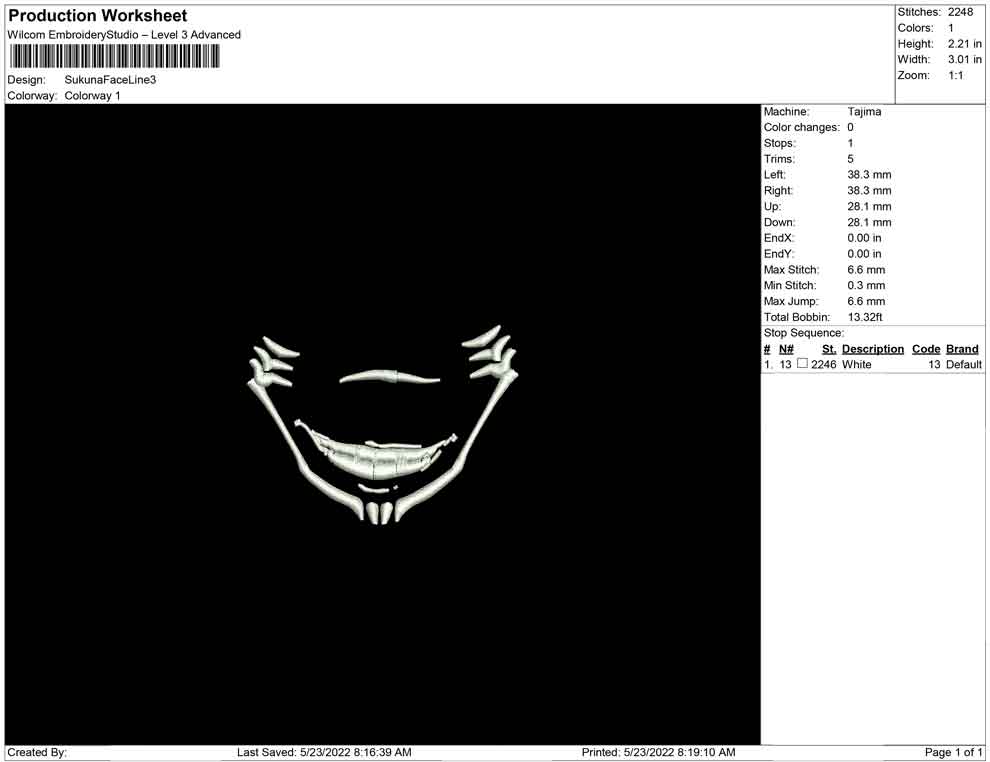Click the Default brand entry in row 1
This screenshot has width=990, height=762.
[x=963, y=364]
